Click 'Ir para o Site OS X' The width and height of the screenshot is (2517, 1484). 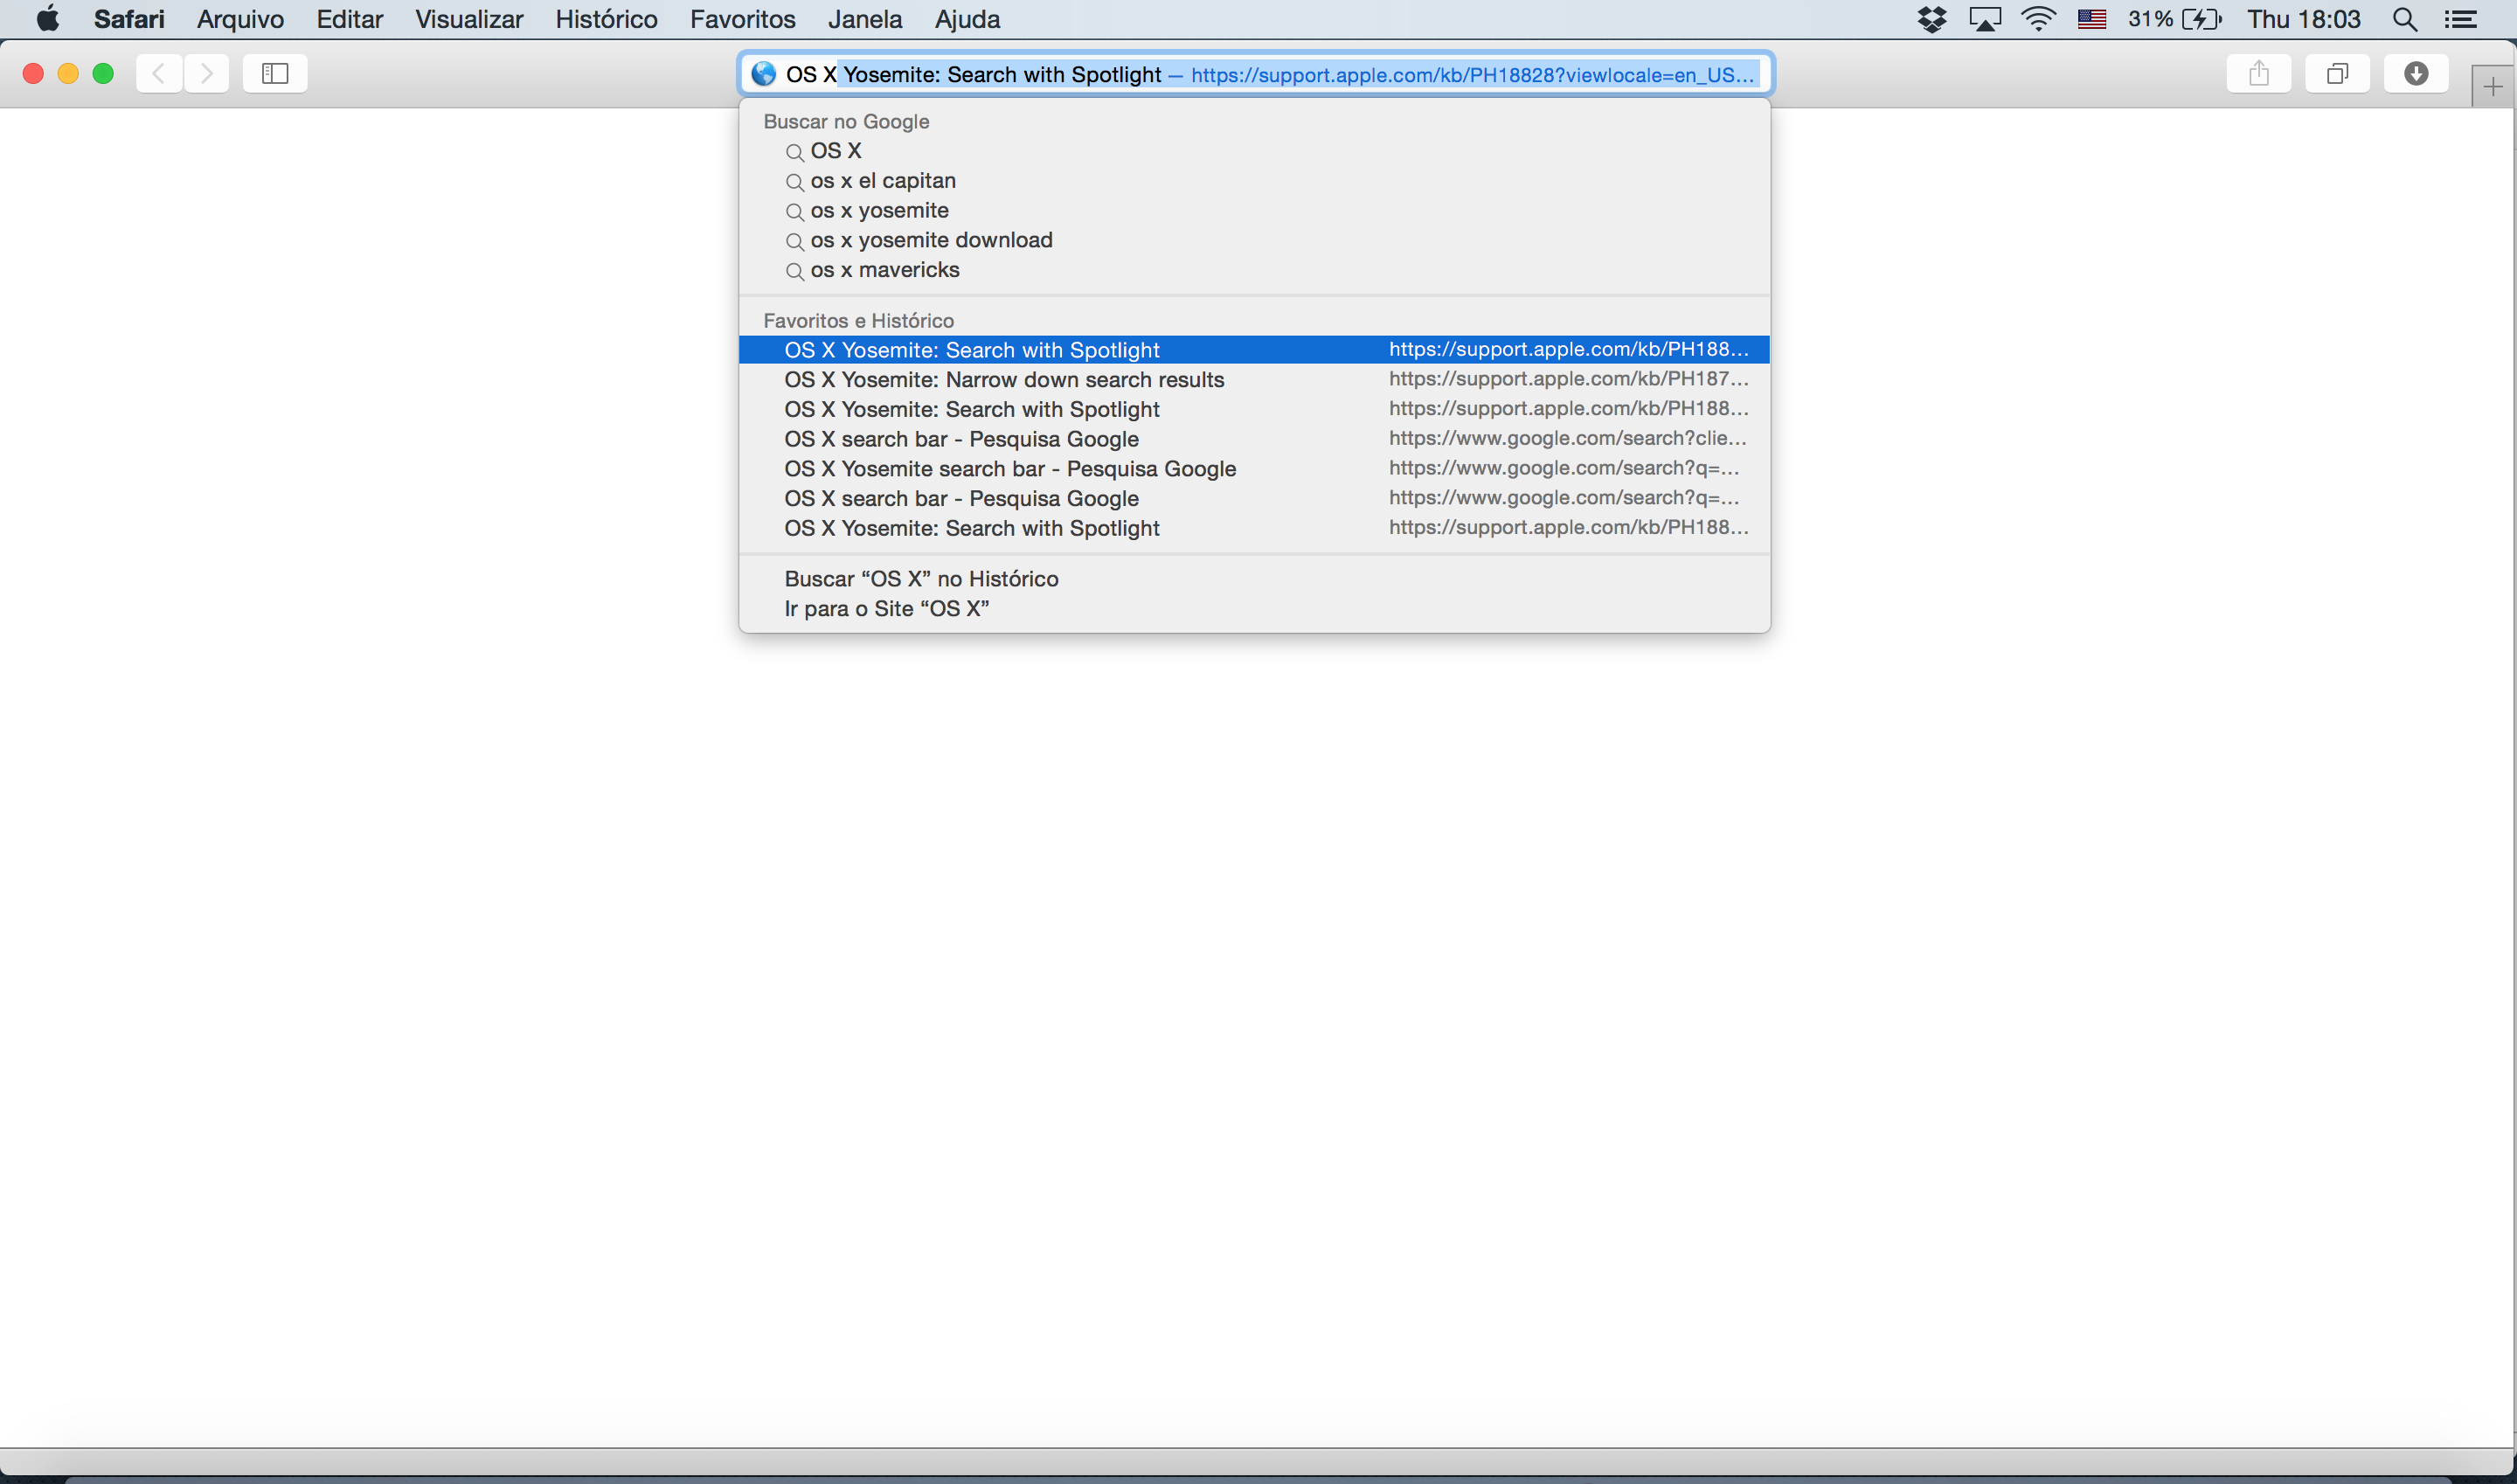(x=885, y=607)
